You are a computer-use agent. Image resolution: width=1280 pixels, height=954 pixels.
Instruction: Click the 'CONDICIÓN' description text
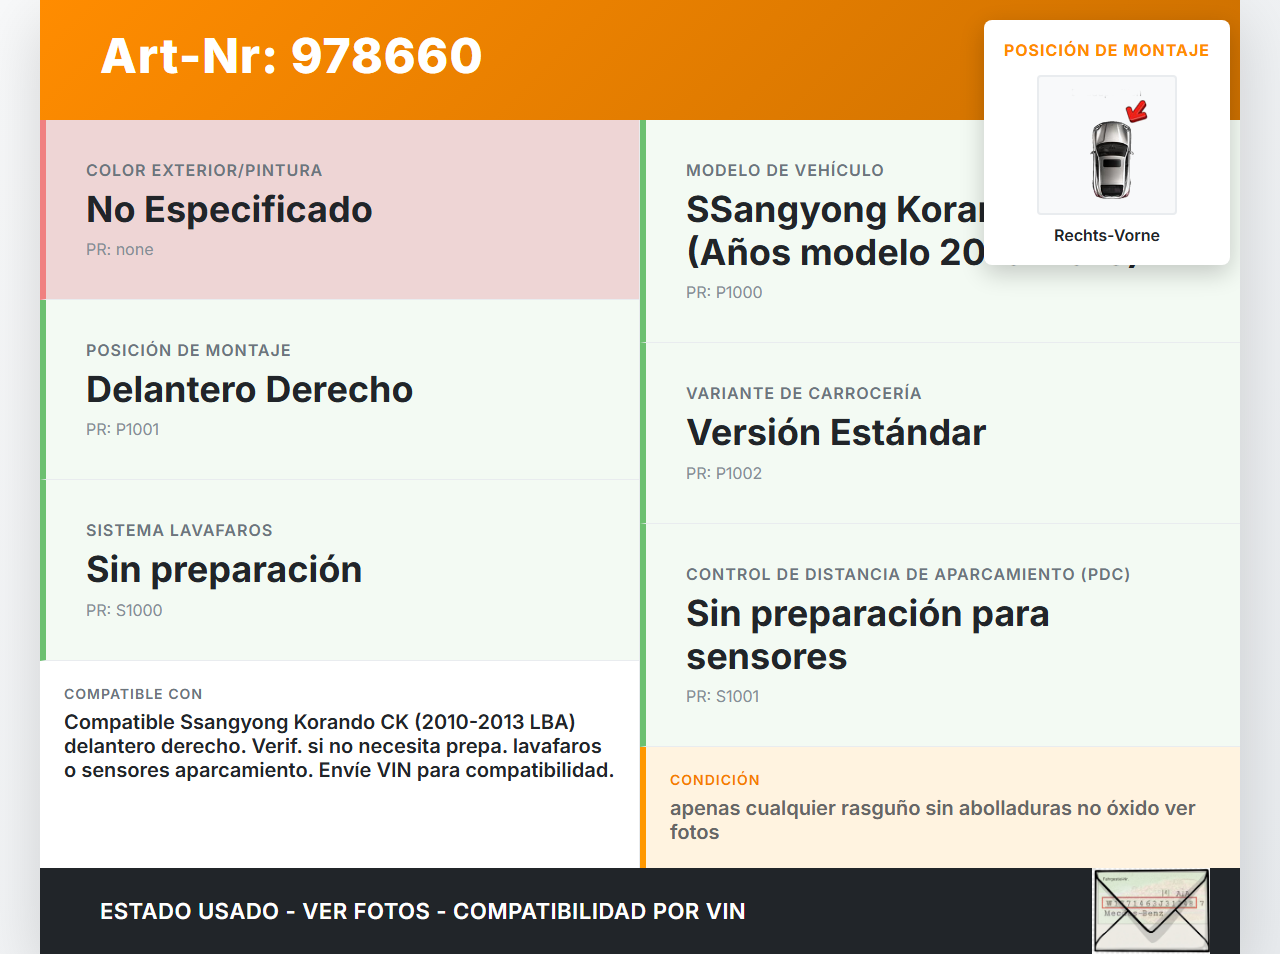pyautogui.click(x=932, y=820)
